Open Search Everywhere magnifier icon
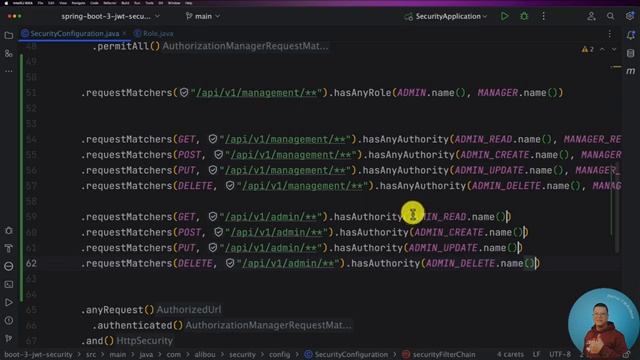This screenshot has height=360, width=640. click(x=610, y=16)
